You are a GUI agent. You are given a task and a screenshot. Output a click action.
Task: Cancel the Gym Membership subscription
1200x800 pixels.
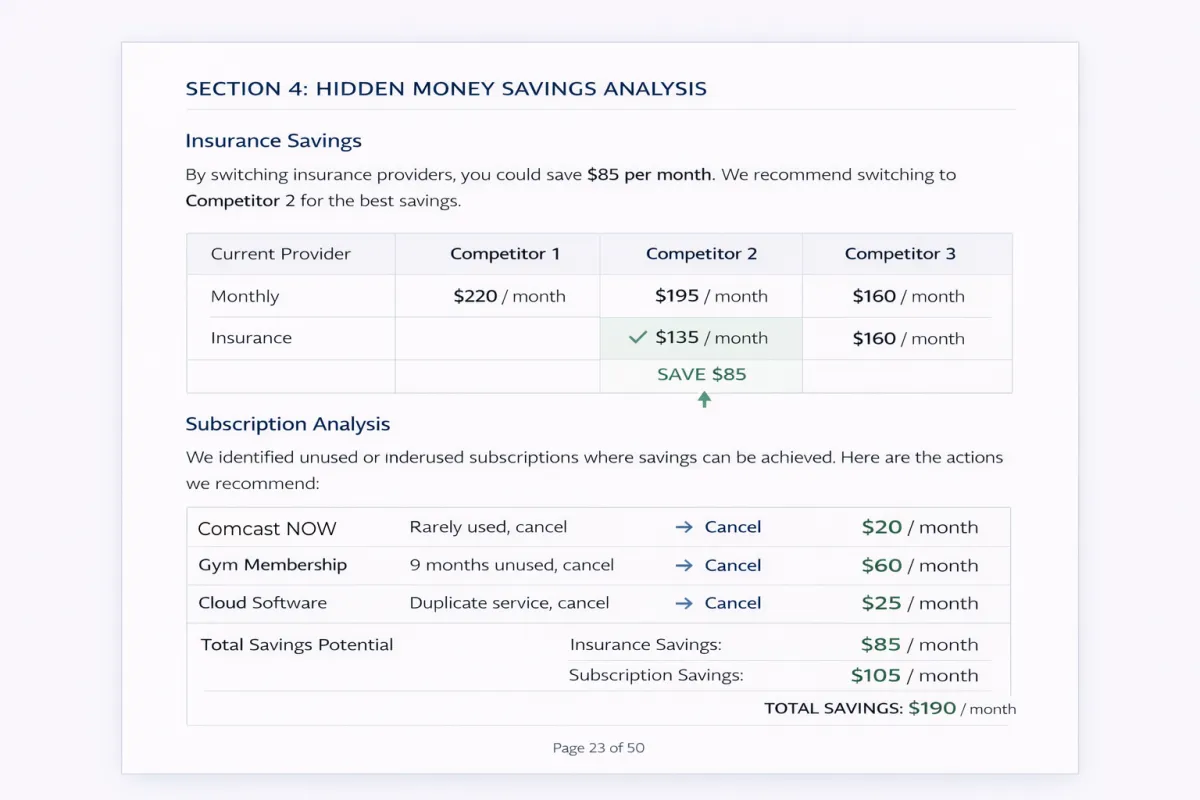point(733,565)
